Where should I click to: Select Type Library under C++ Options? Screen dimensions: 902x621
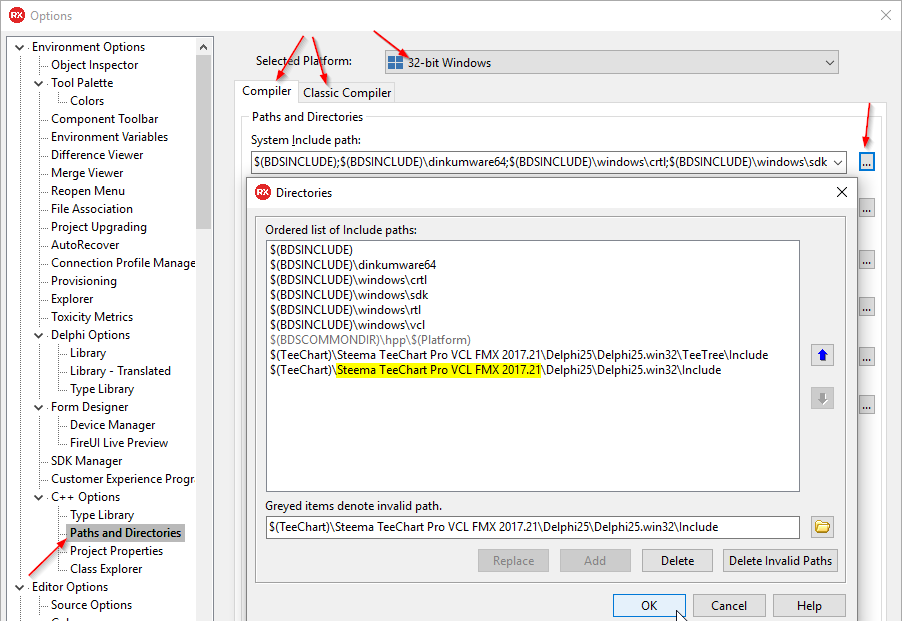(x=102, y=515)
